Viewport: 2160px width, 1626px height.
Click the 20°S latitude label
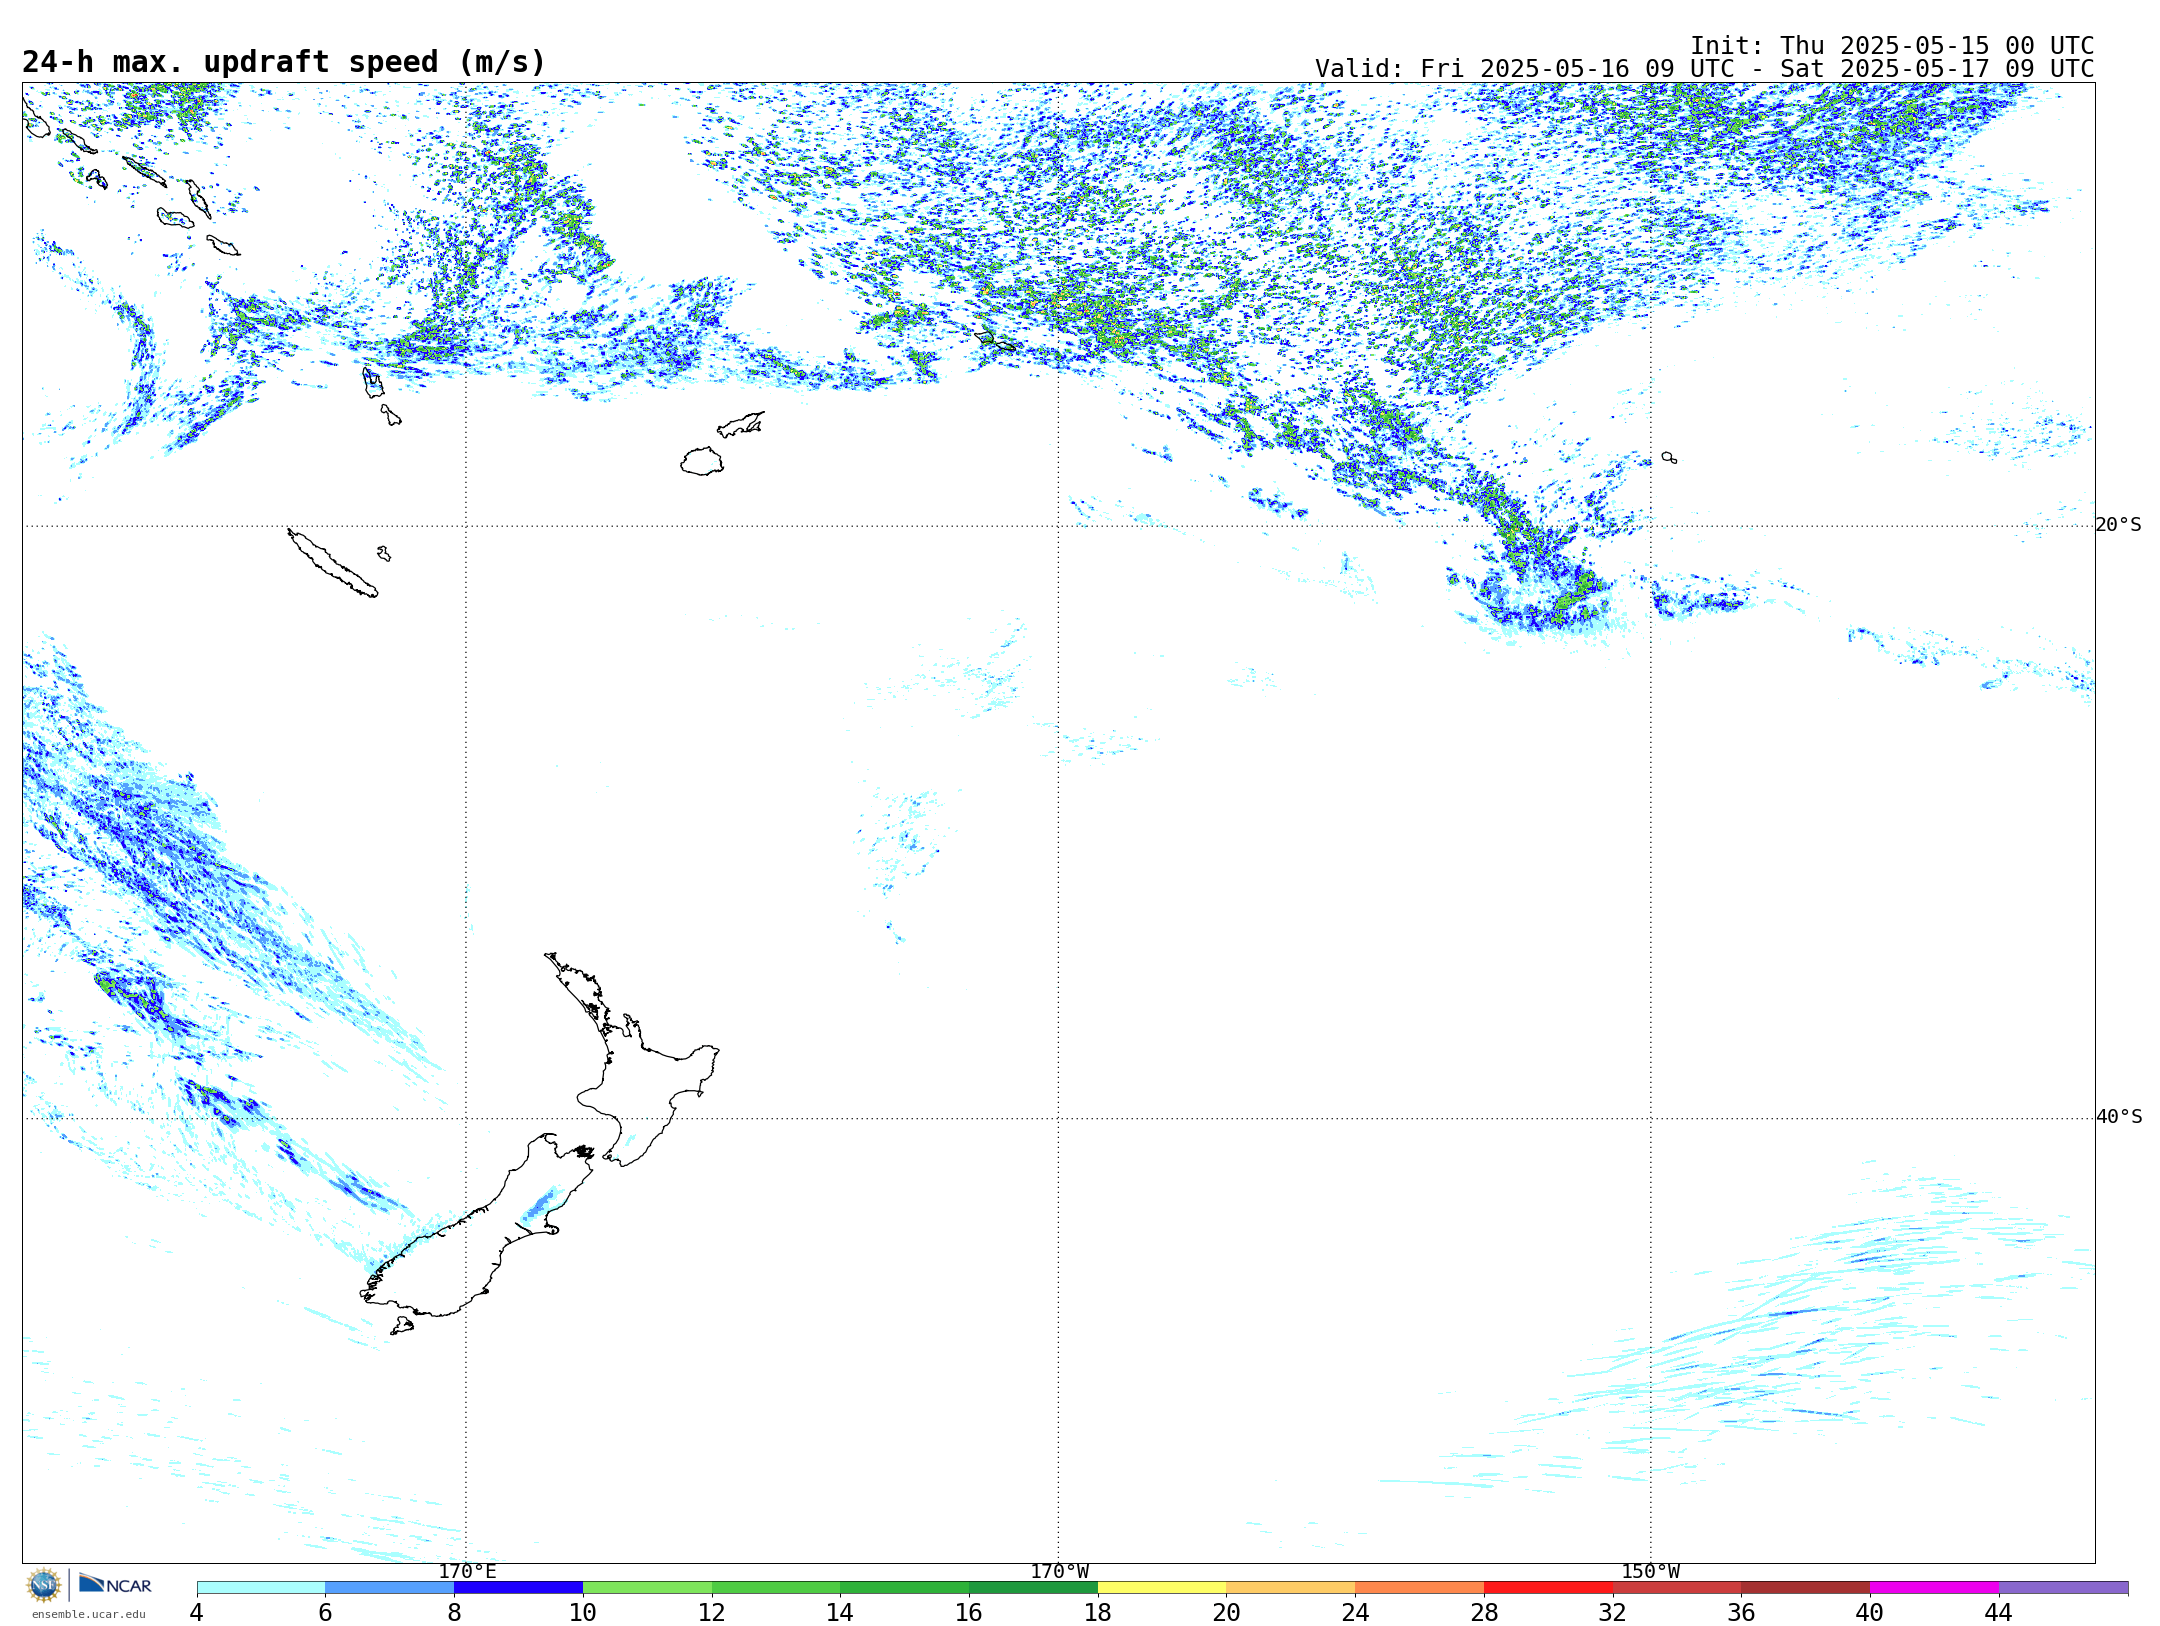pos(2118,525)
